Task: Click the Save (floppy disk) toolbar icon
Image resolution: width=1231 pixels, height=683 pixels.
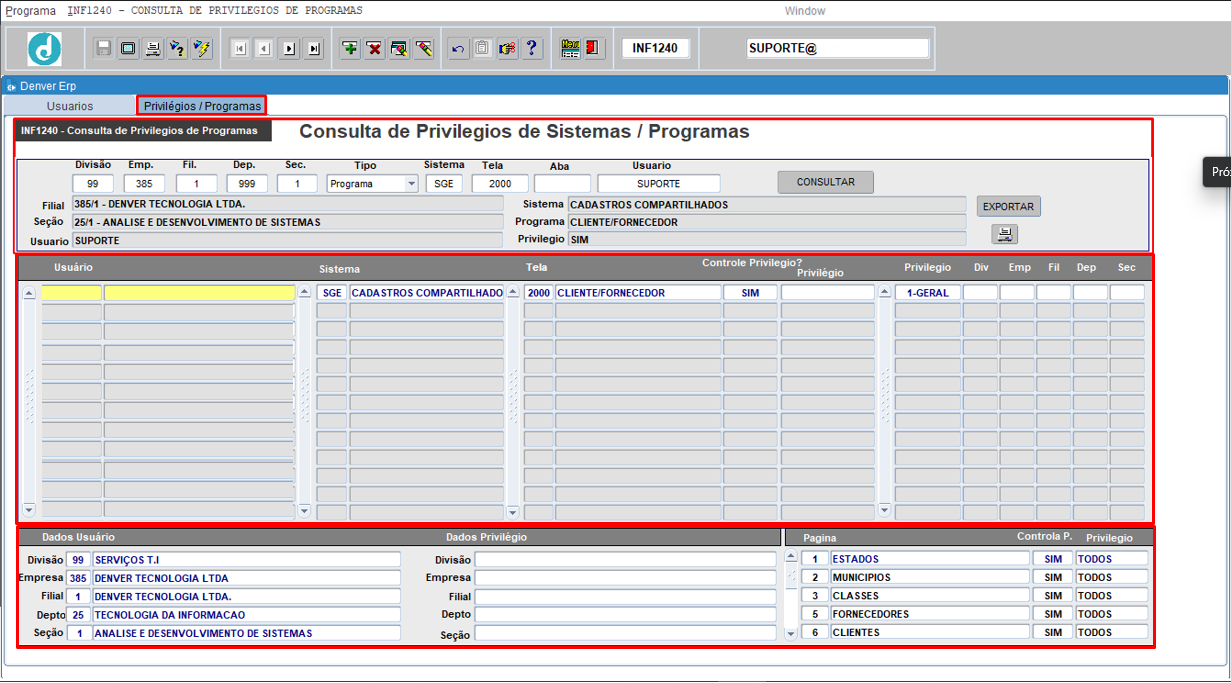Action: pos(104,48)
